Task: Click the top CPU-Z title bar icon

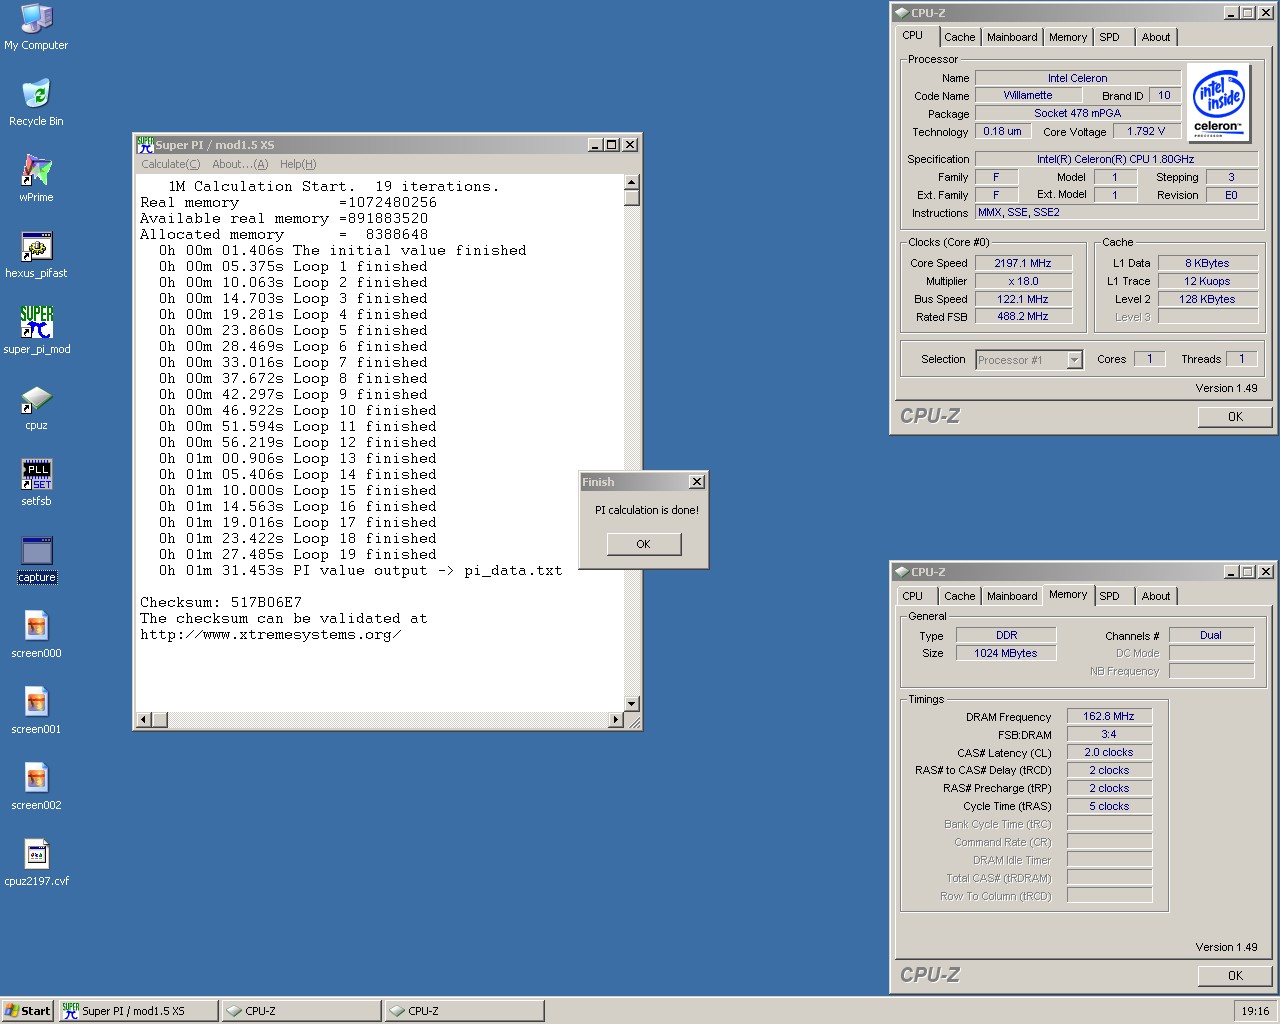Action: click(901, 13)
